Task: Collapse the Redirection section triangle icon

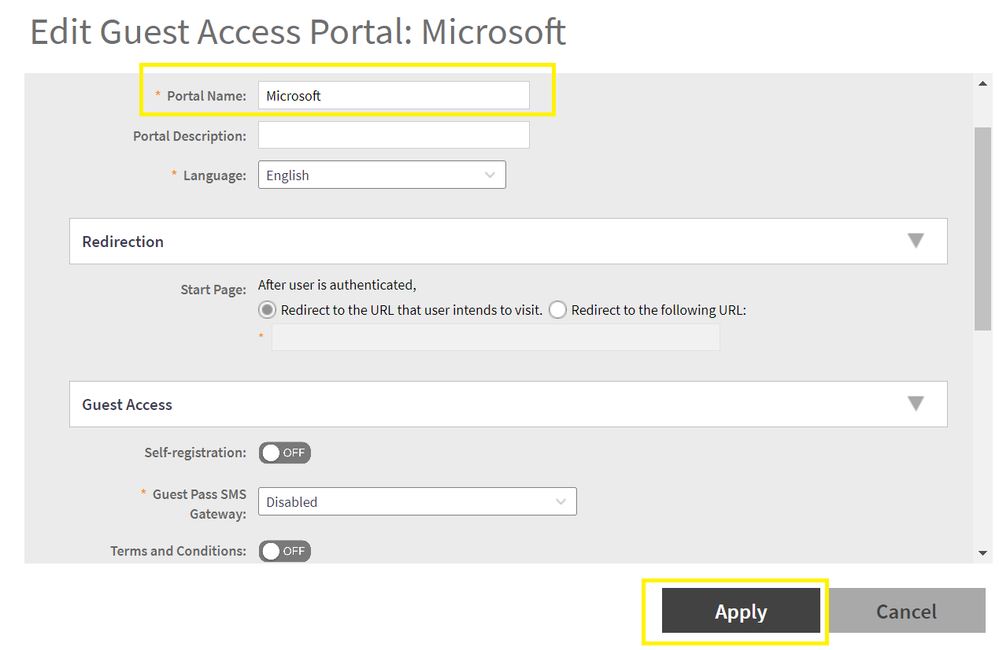Action: 915,241
